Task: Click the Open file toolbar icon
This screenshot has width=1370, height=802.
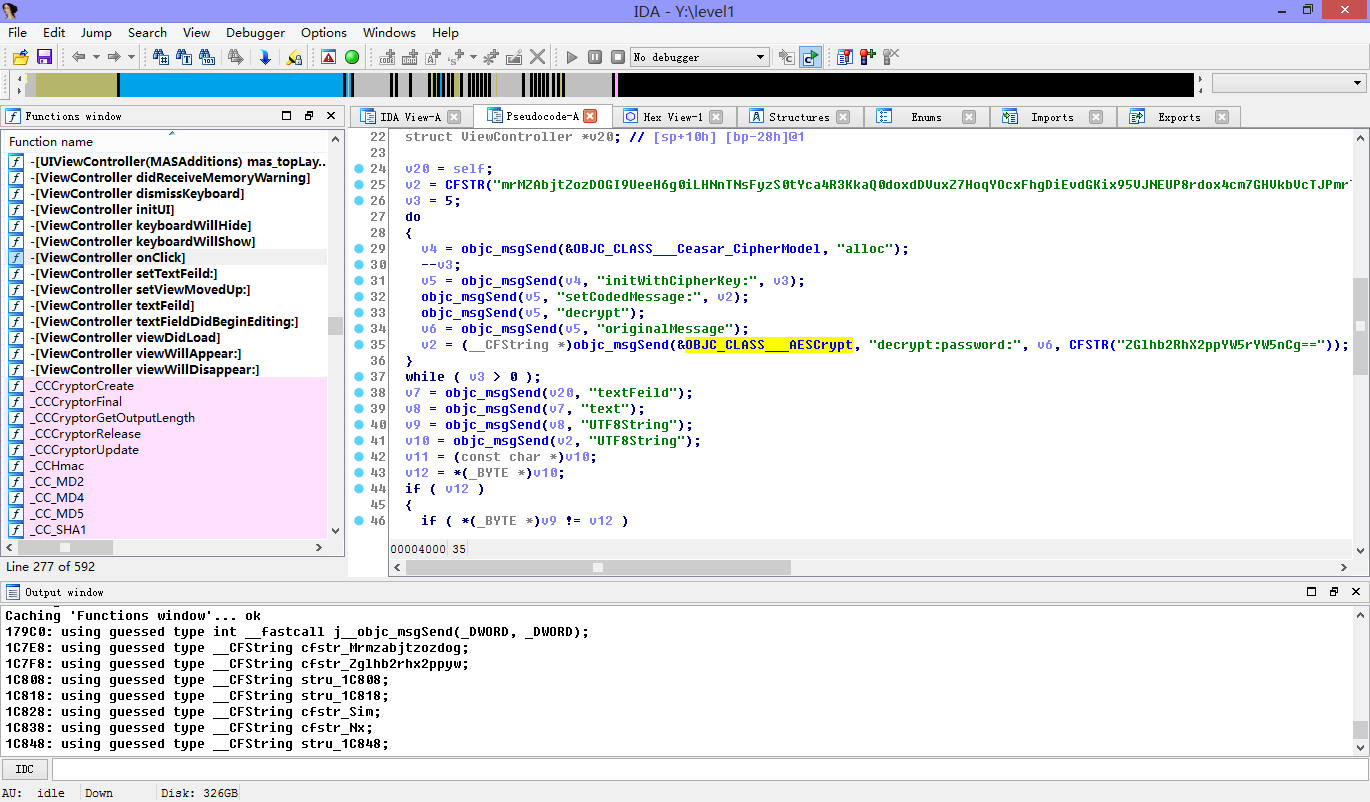Action: [20, 57]
